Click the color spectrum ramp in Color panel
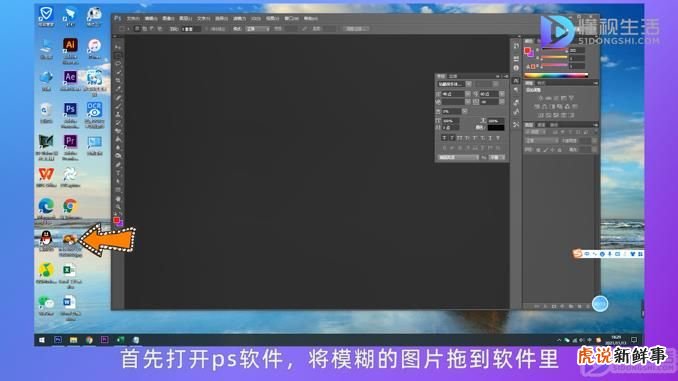Screen dimensions: 678x381 click(x=556, y=75)
